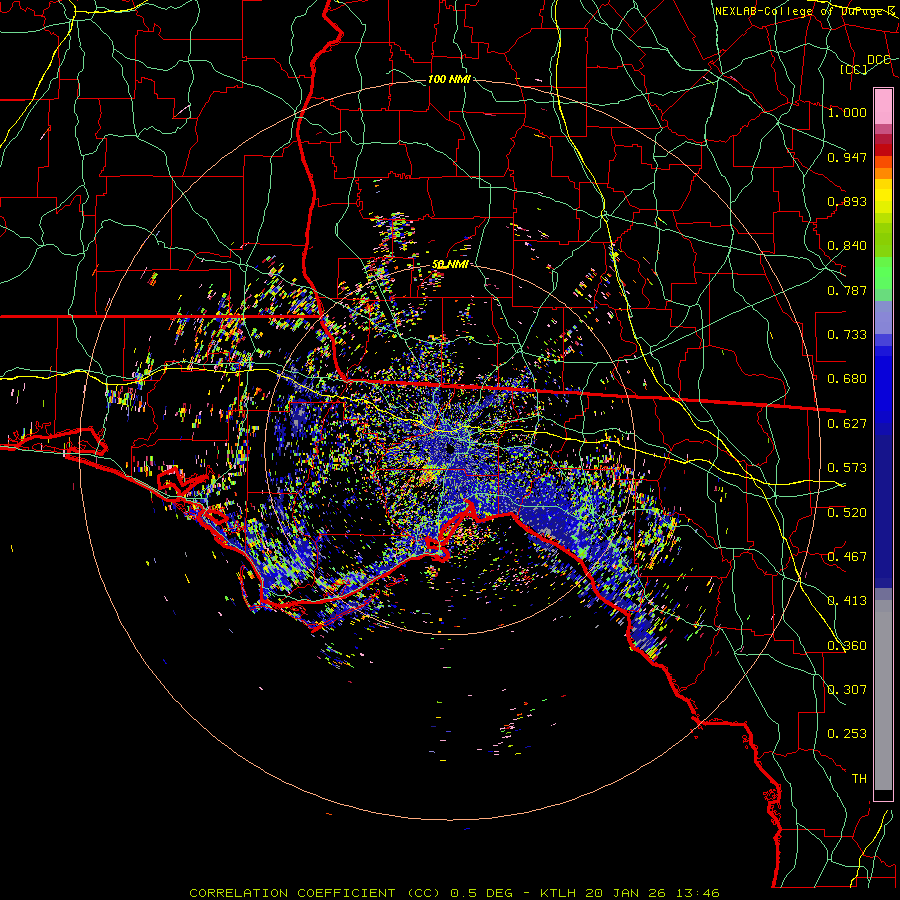Click the 0.5 DEG elevation text
Viewport: 900px width, 900px height.
(x=482, y=893)
